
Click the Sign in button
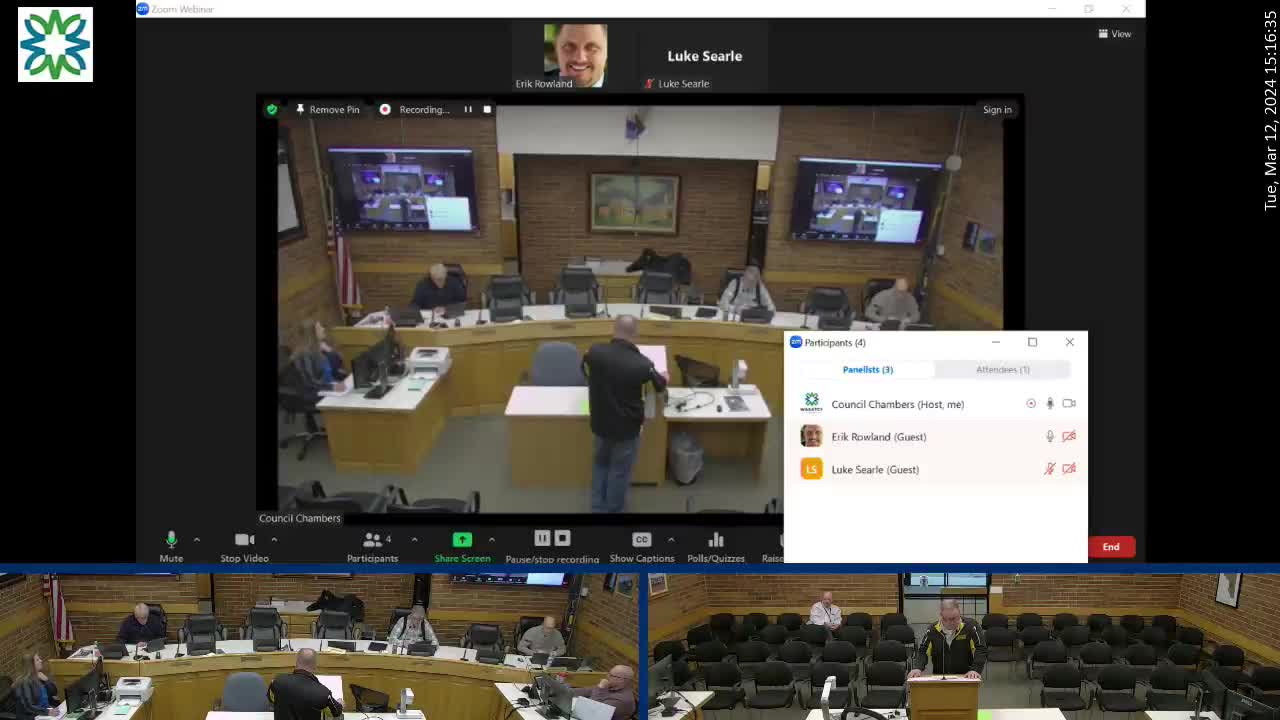click(x=997, y=110)
